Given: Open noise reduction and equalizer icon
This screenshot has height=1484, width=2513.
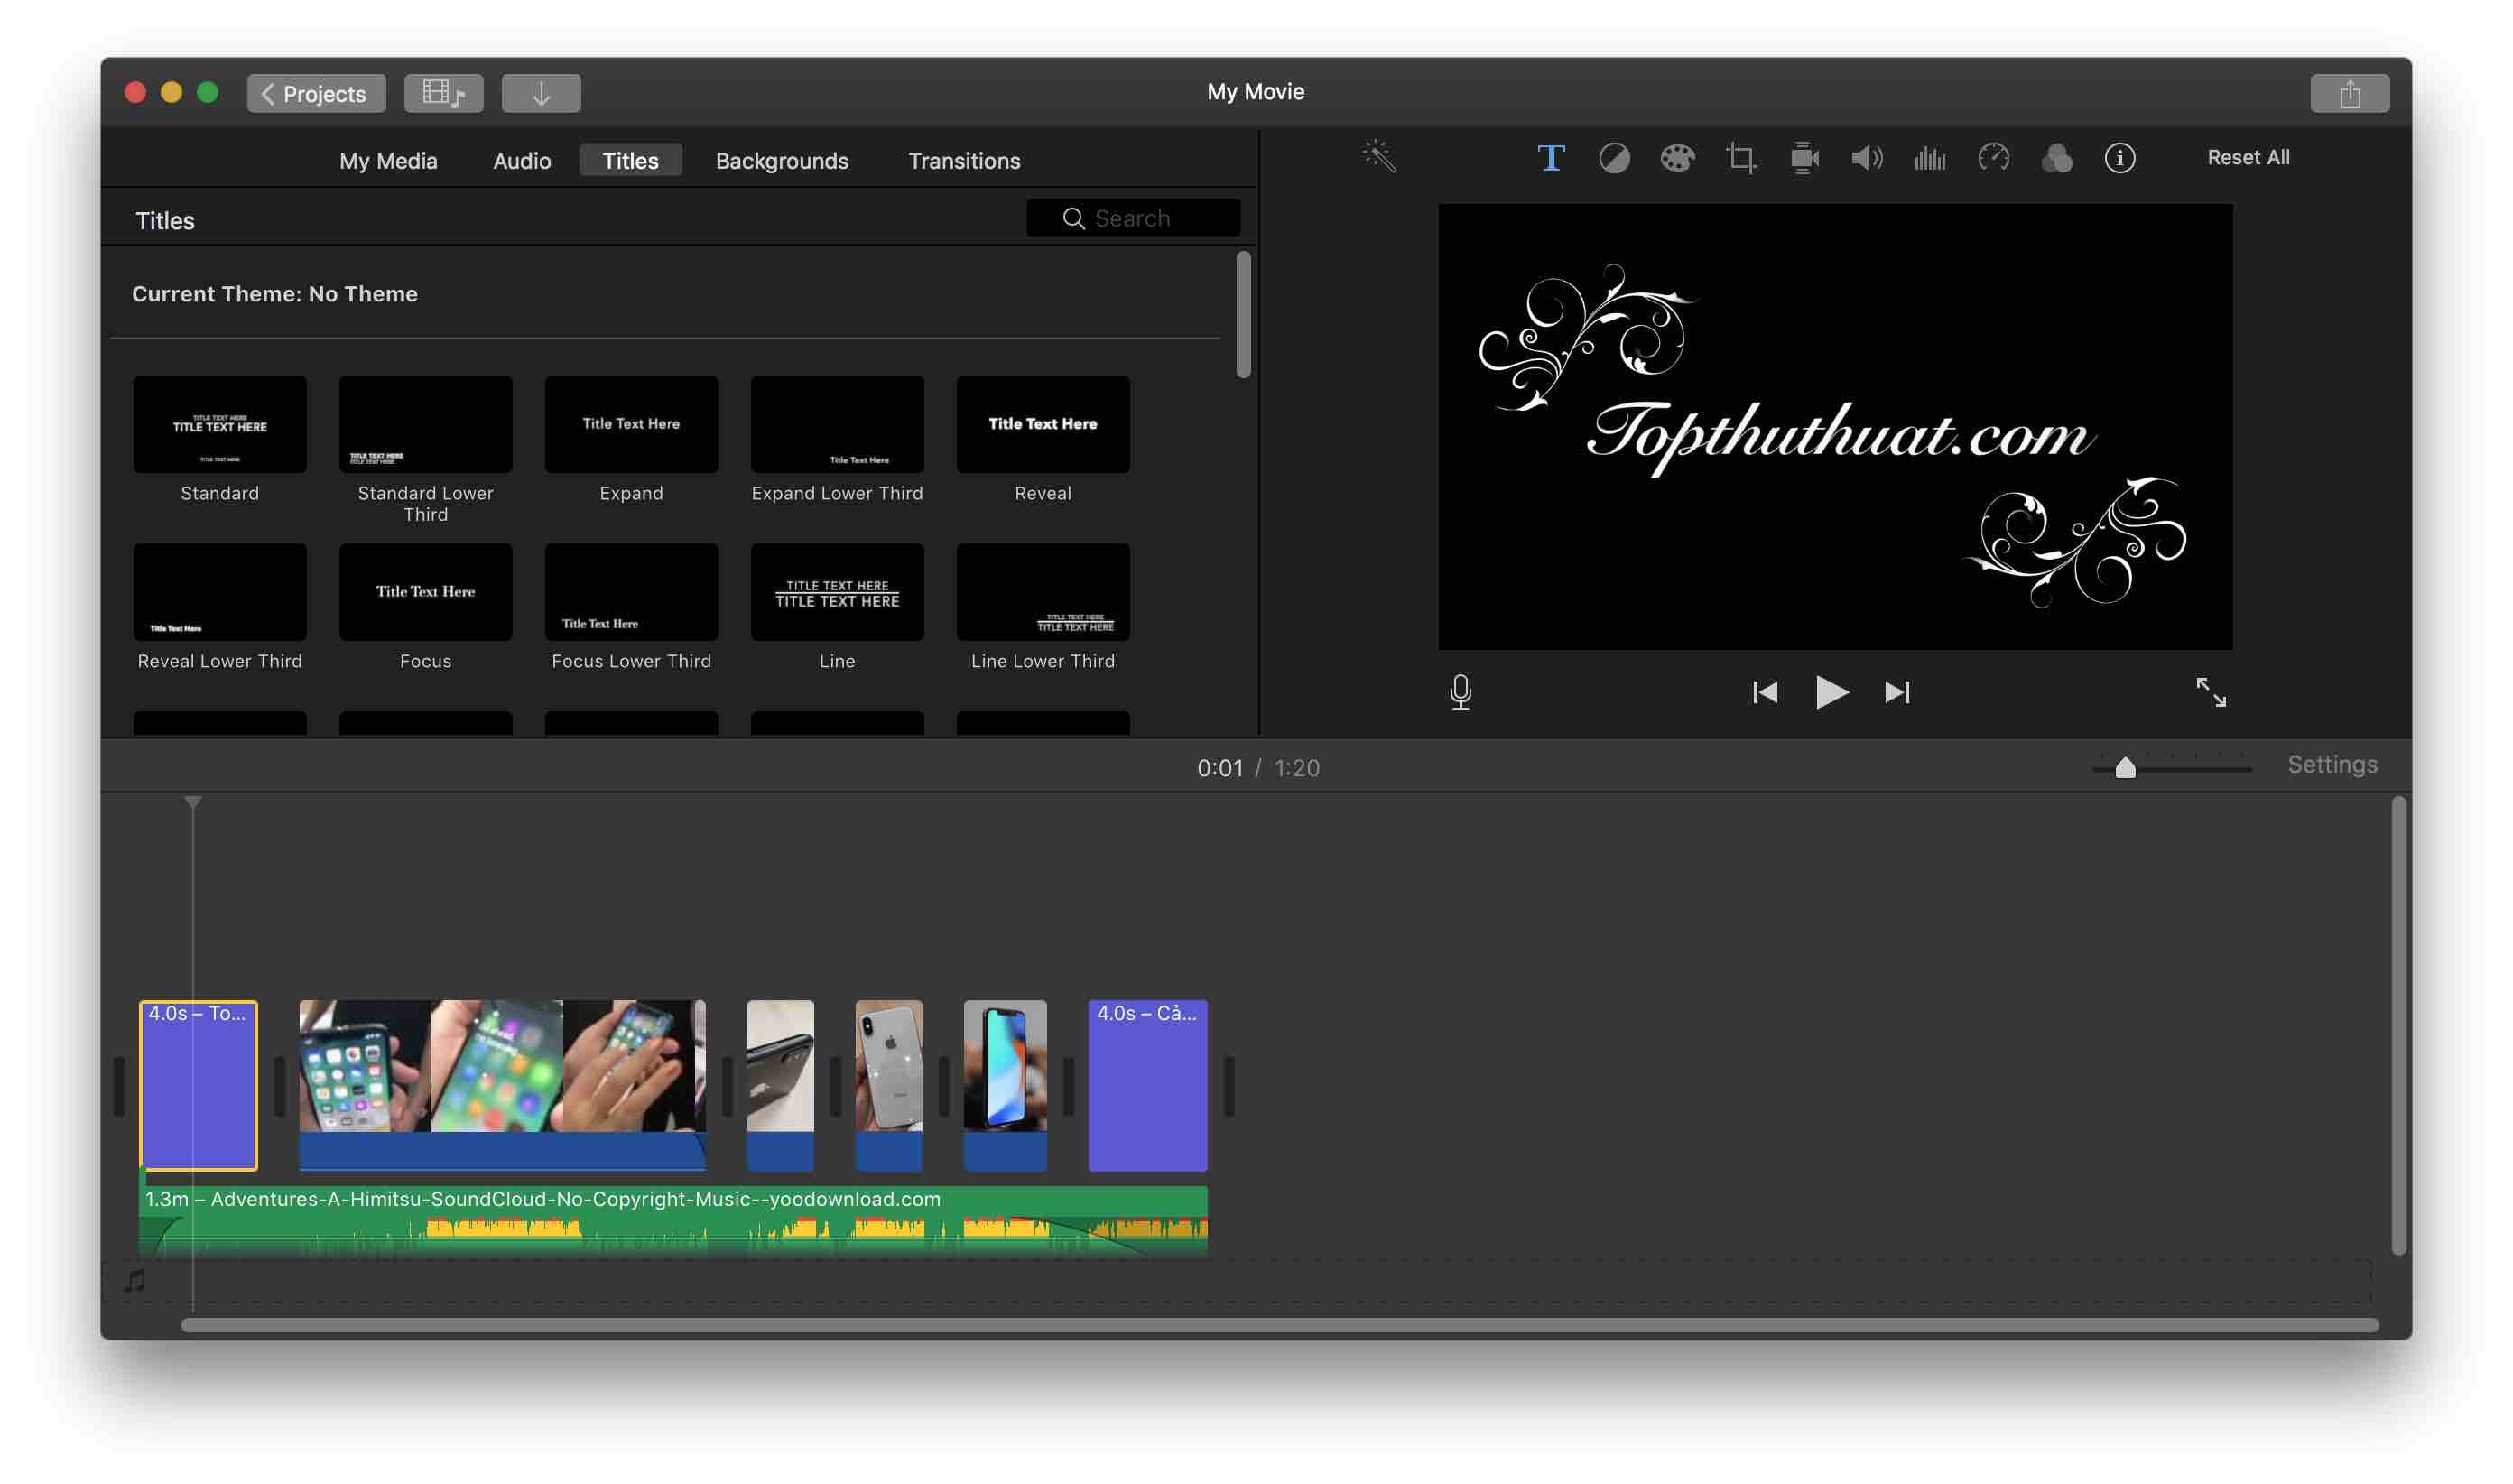Looking at the screenshot, I should (1930, 158).
